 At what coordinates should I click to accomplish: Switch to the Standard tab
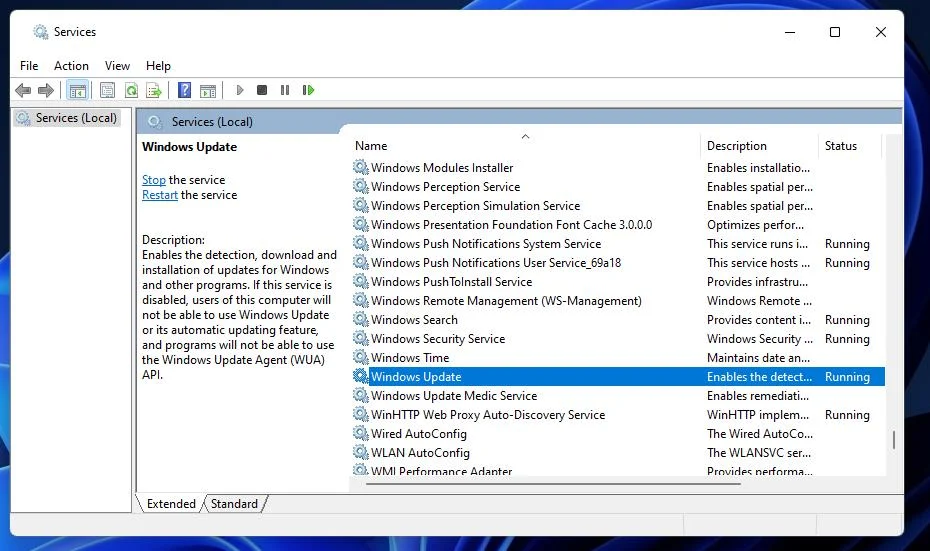point(234,504)
